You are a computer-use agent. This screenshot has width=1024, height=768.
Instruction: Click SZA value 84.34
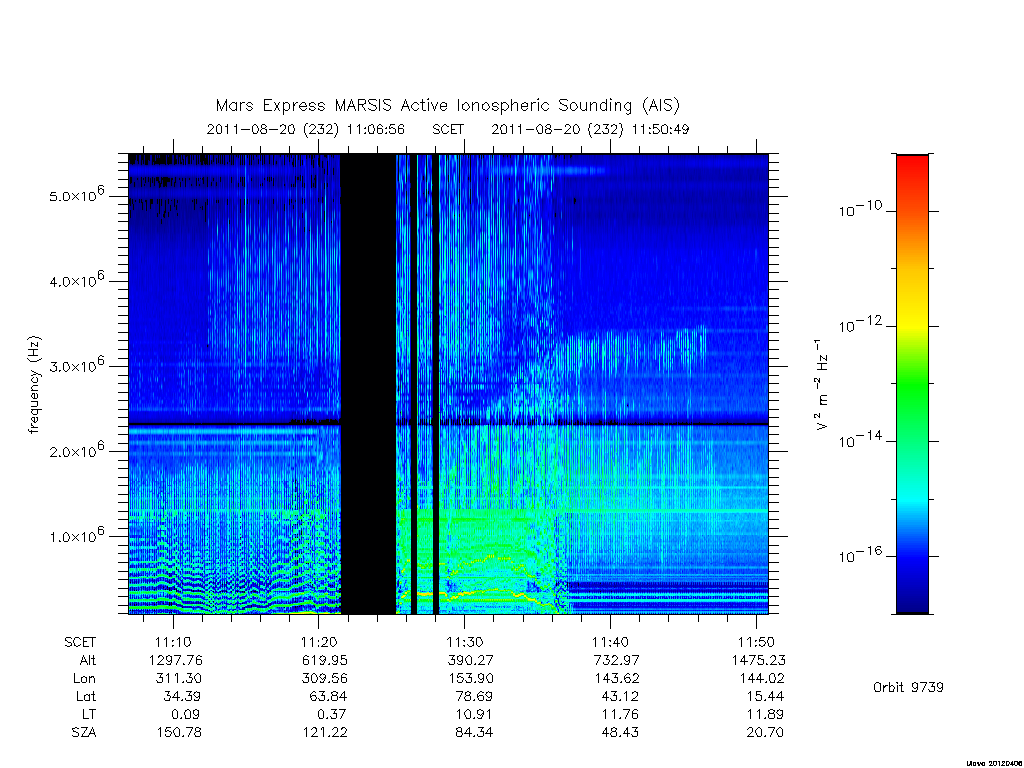[473, 732]
